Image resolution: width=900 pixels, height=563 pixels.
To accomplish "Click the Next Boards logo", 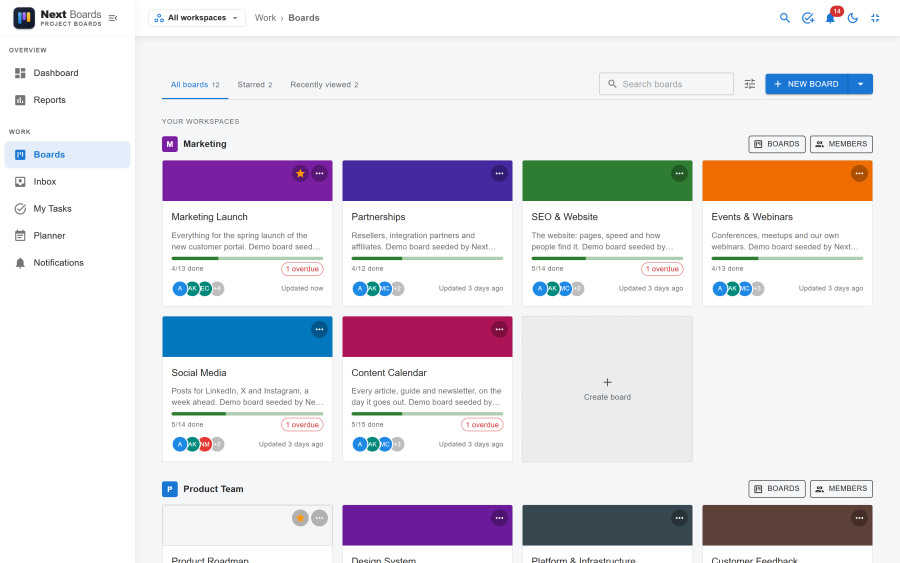I will pyautogui.click(x=57, y=18).
